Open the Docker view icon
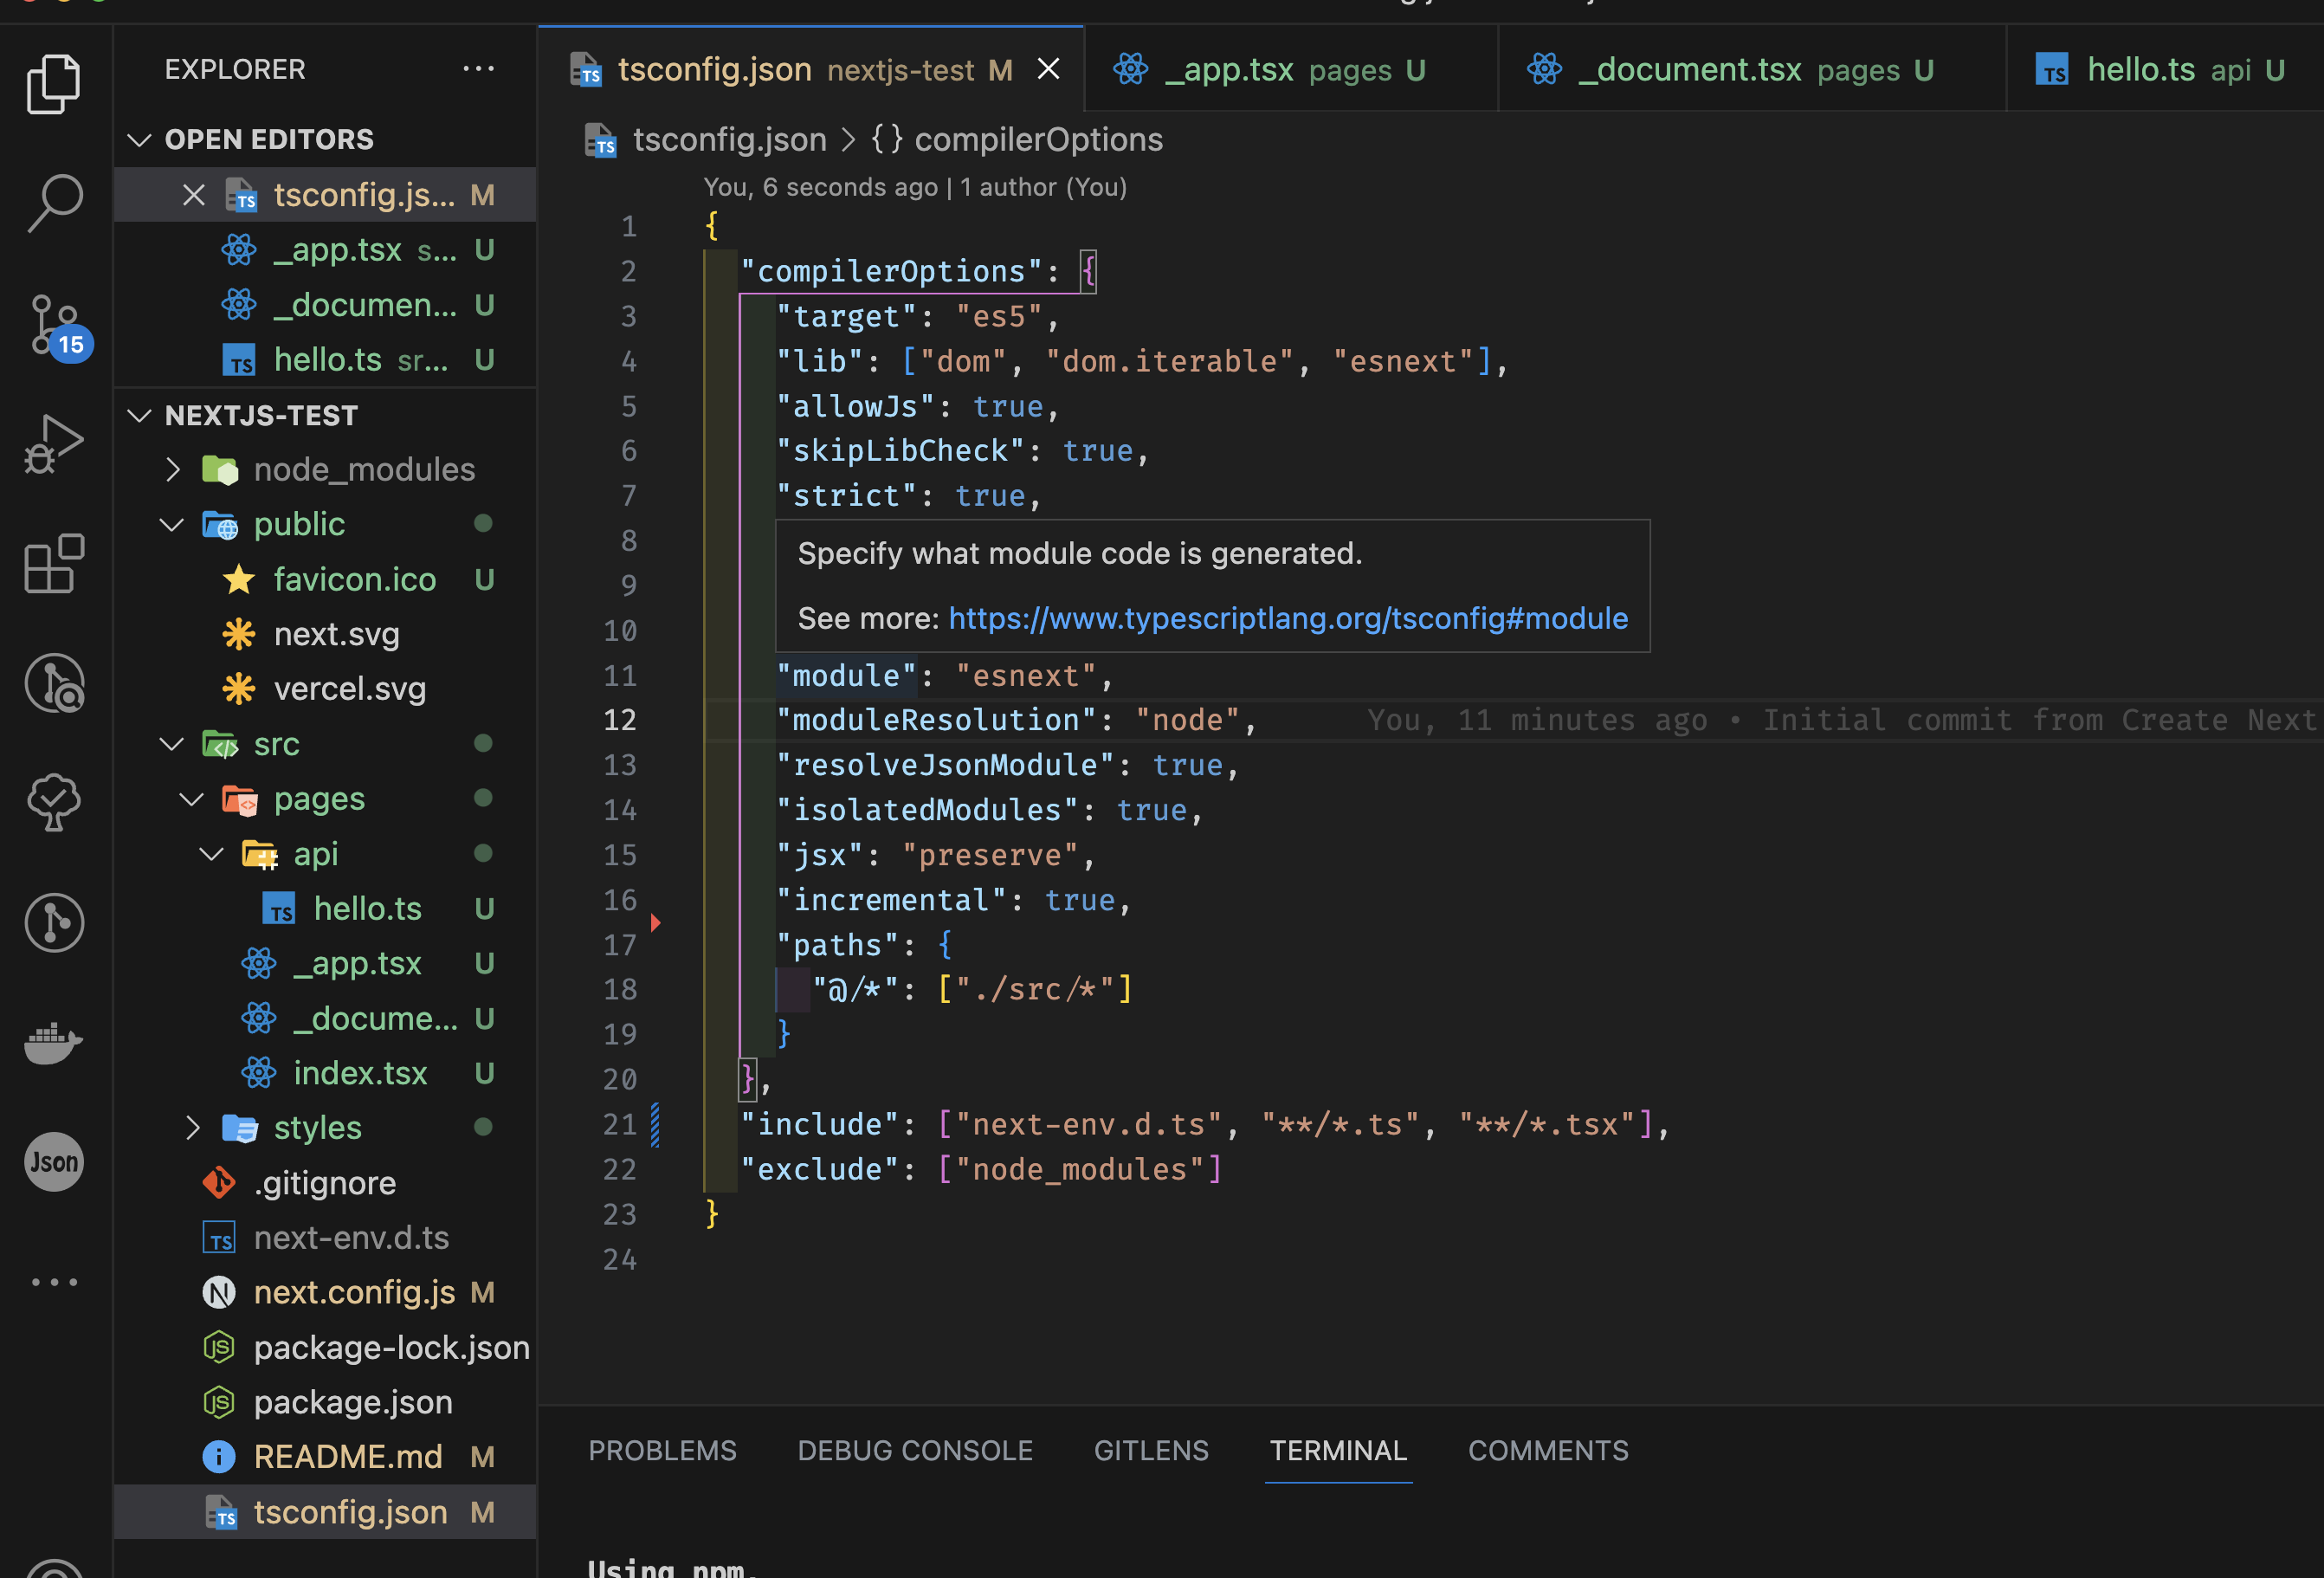The image size is (2324, 1578). pos(55,1042)
